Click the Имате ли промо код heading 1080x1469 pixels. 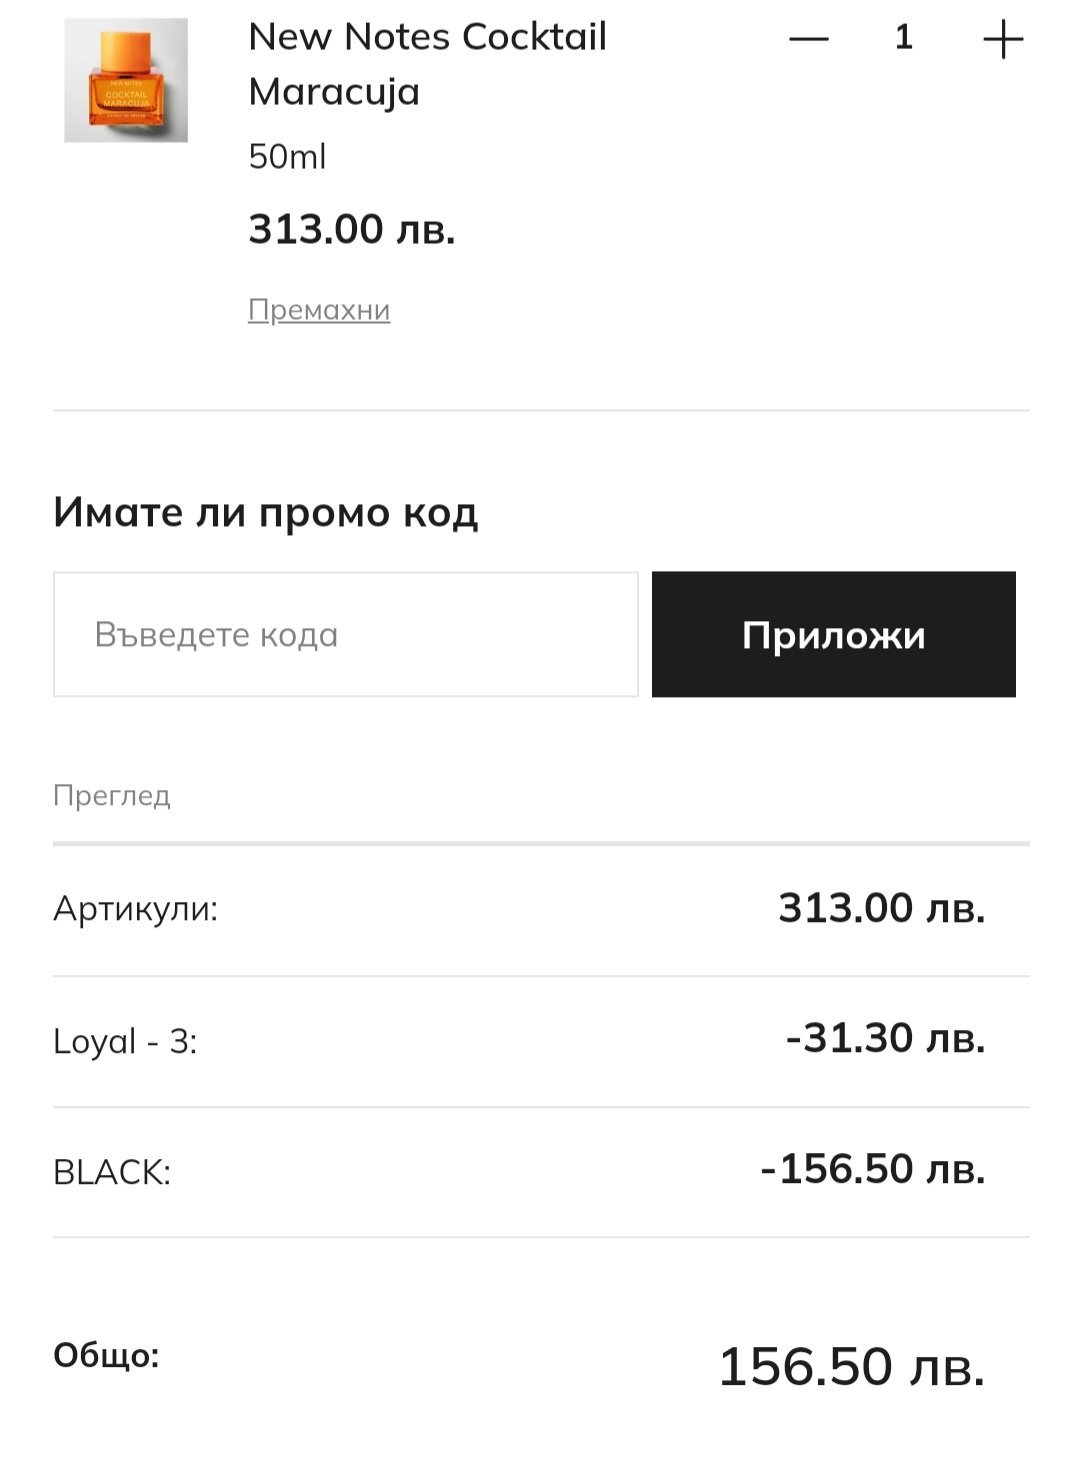[x=266, y=512]
